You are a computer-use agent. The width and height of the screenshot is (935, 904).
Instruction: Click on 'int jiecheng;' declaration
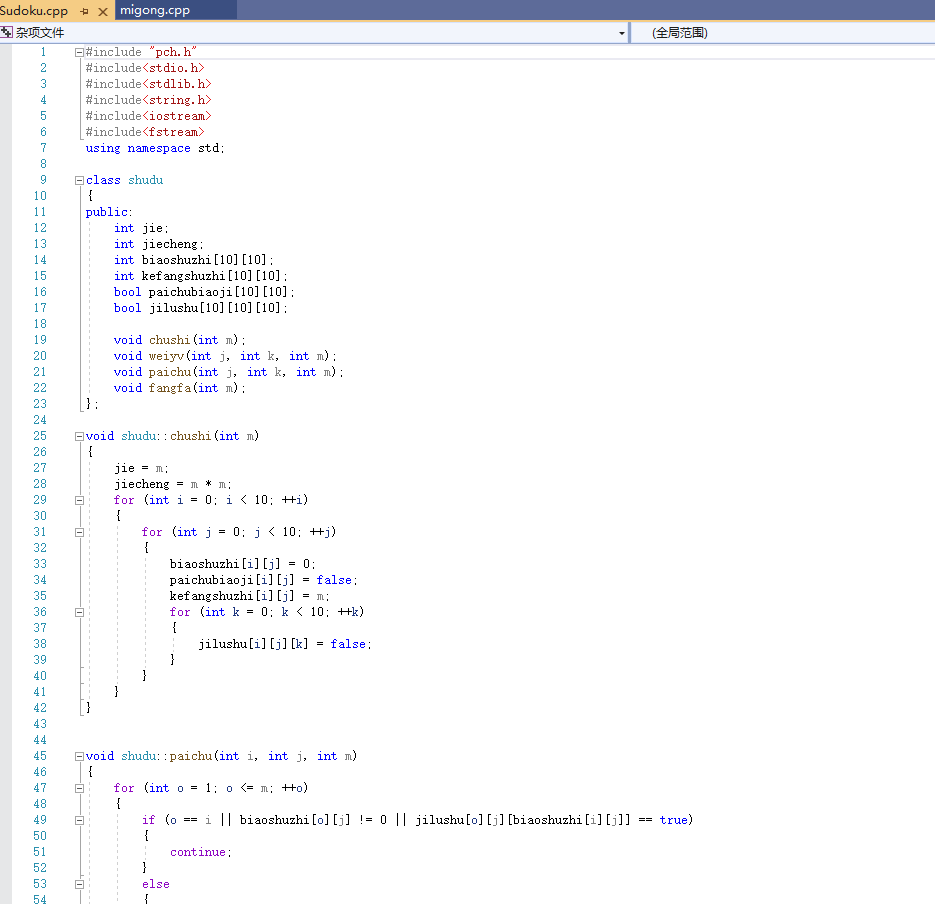pyautogui.click(x=159, y=244)
